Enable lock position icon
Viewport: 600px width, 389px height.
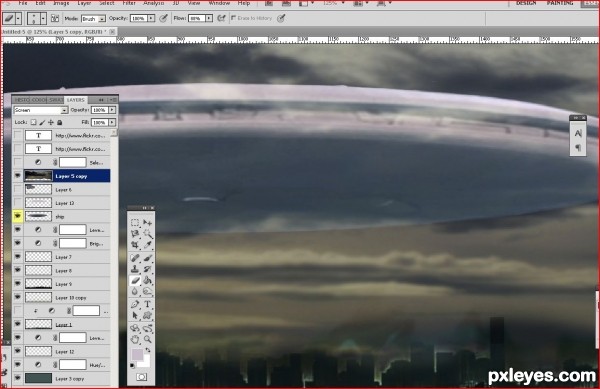click(x=51, y=122)
